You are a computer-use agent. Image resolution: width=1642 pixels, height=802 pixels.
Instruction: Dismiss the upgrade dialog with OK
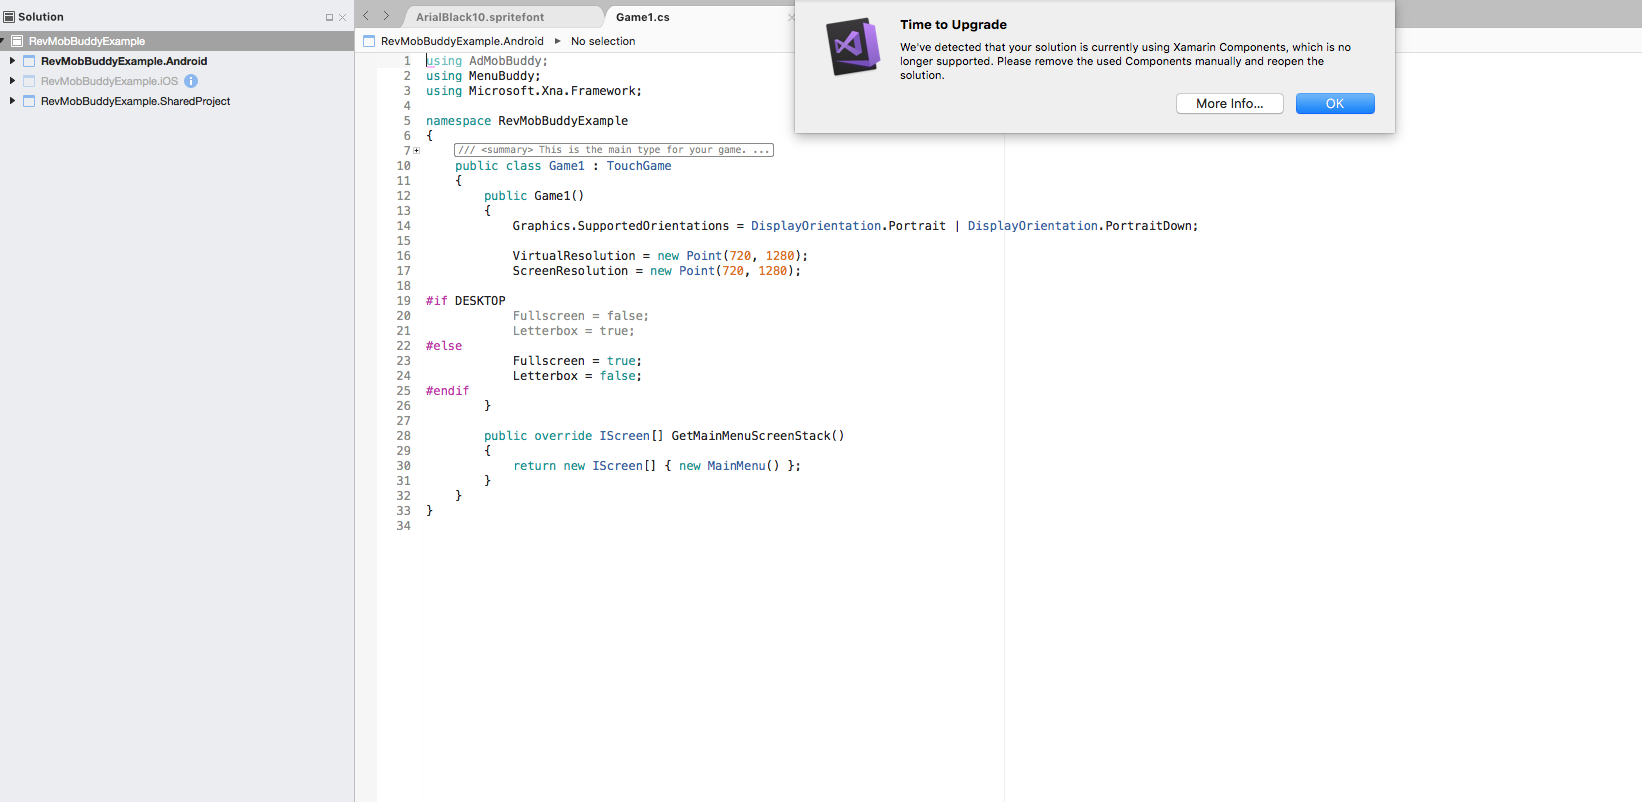point(1335,103)
